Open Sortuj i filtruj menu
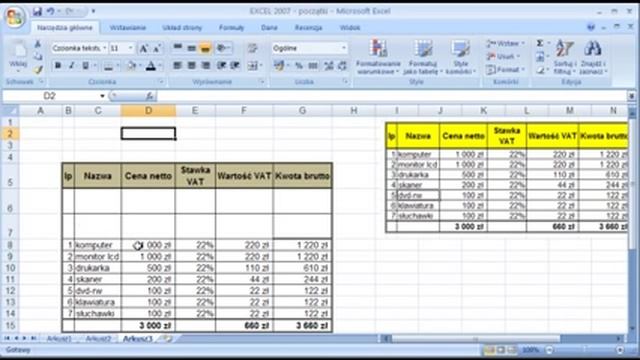Viewport: 640px width, 360px height. pos(565,57)
